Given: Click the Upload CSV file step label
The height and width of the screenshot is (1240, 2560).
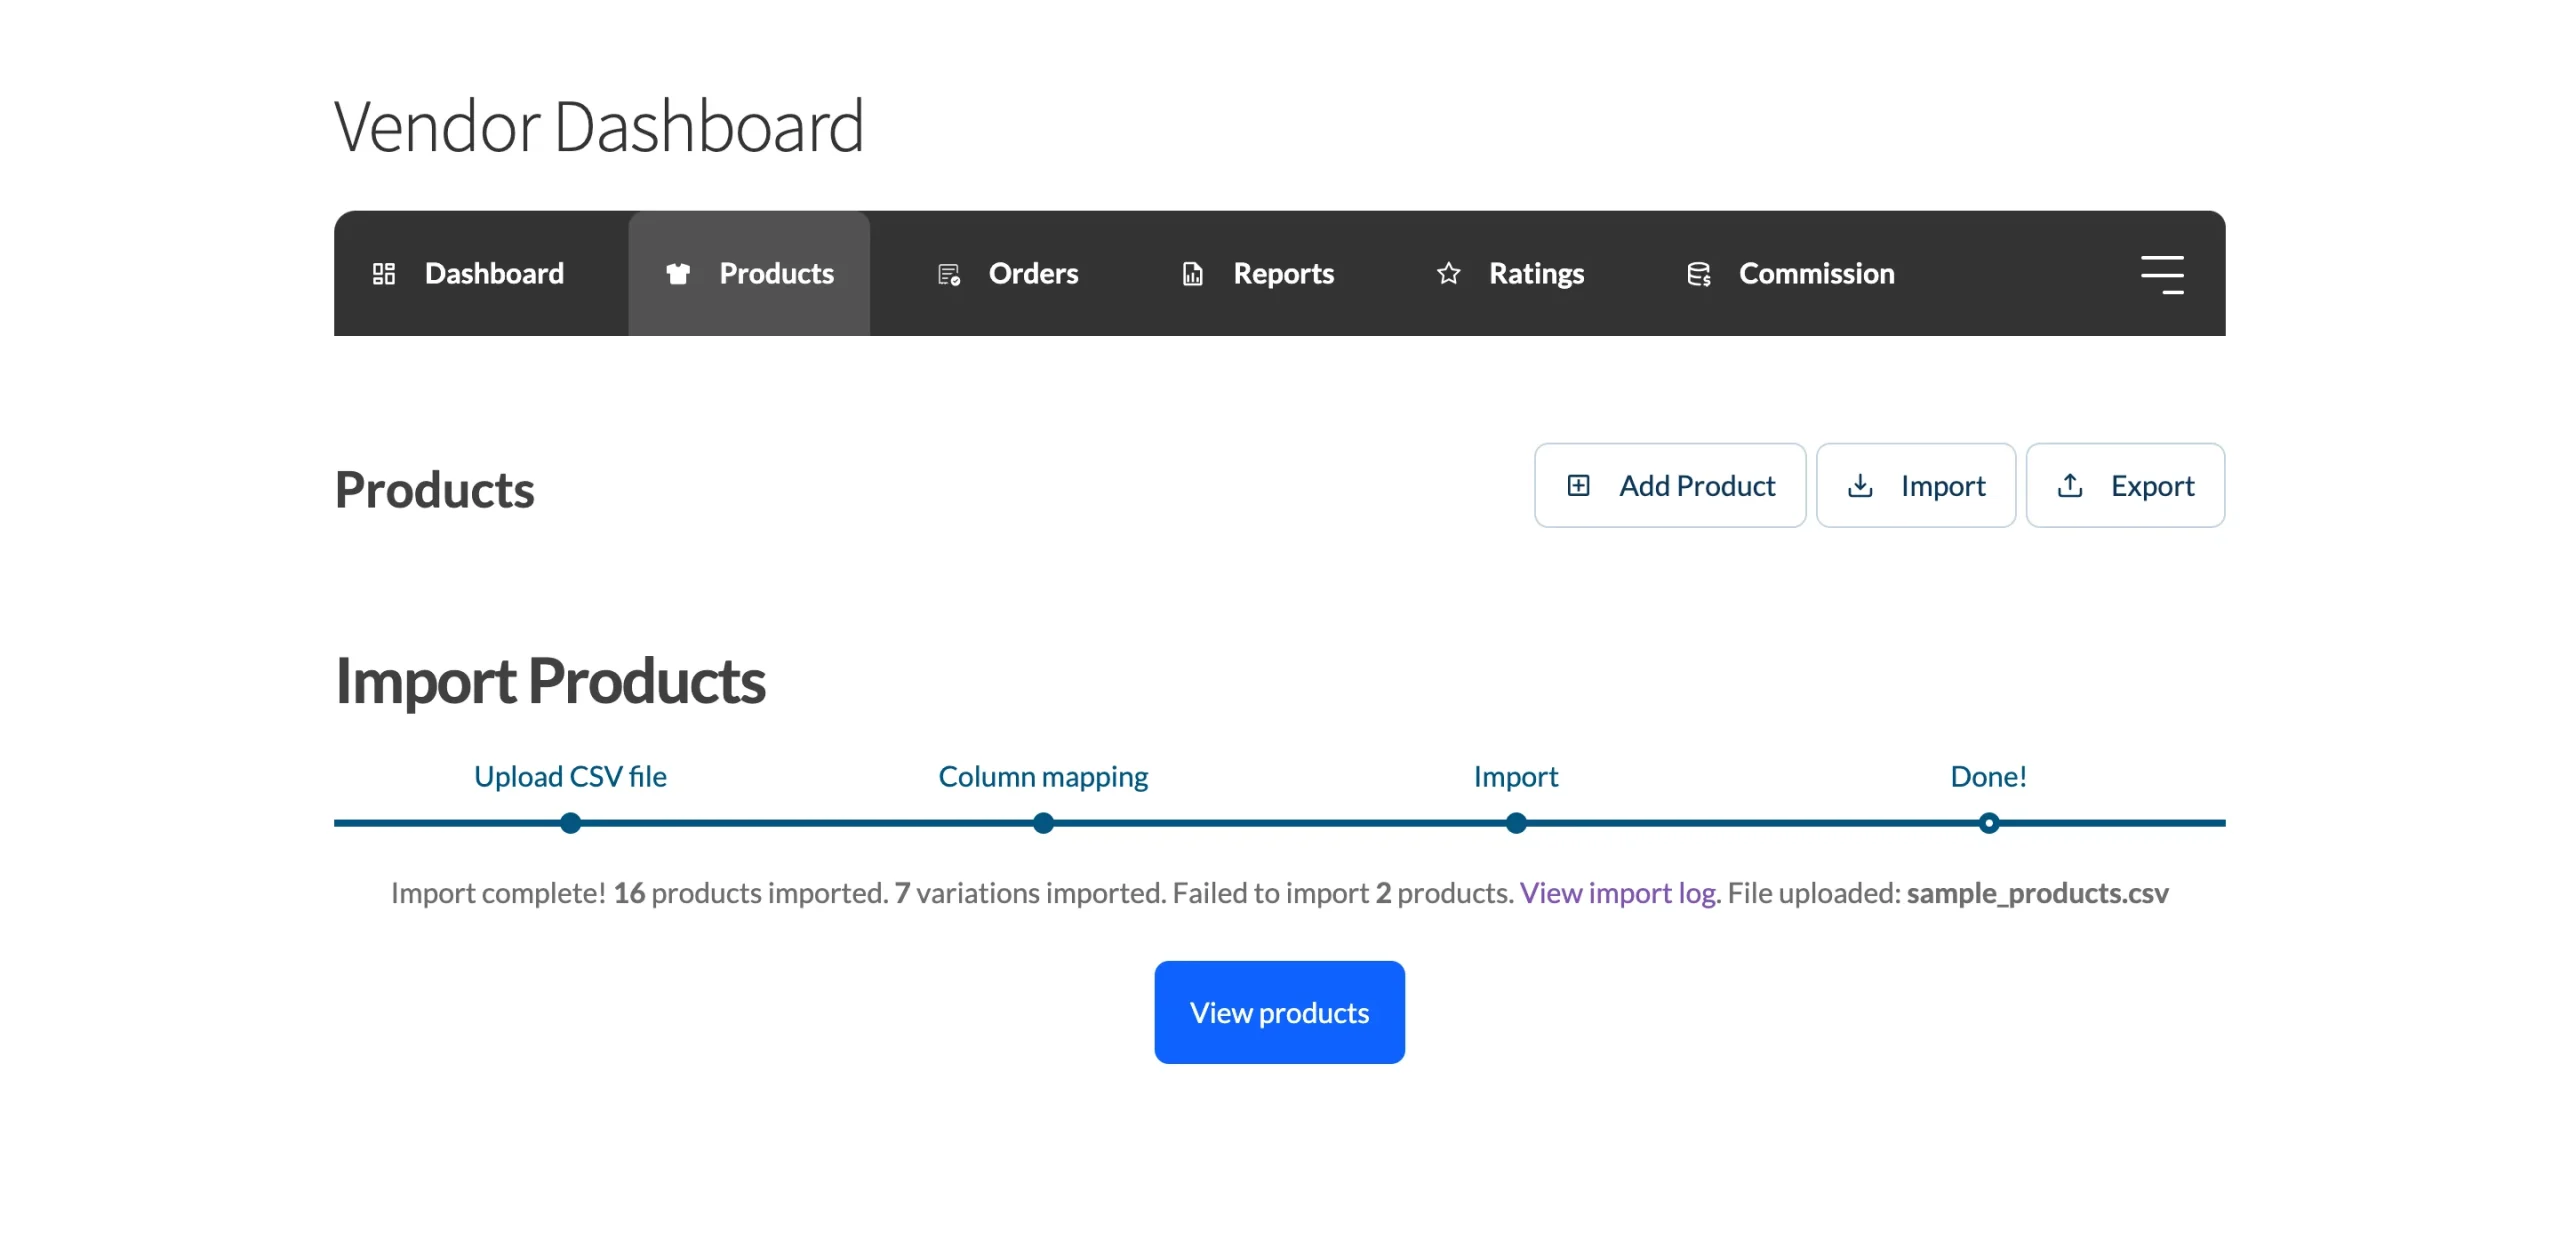Looking at the screenshot, I should pyautogui.click(x=570, y=777).
